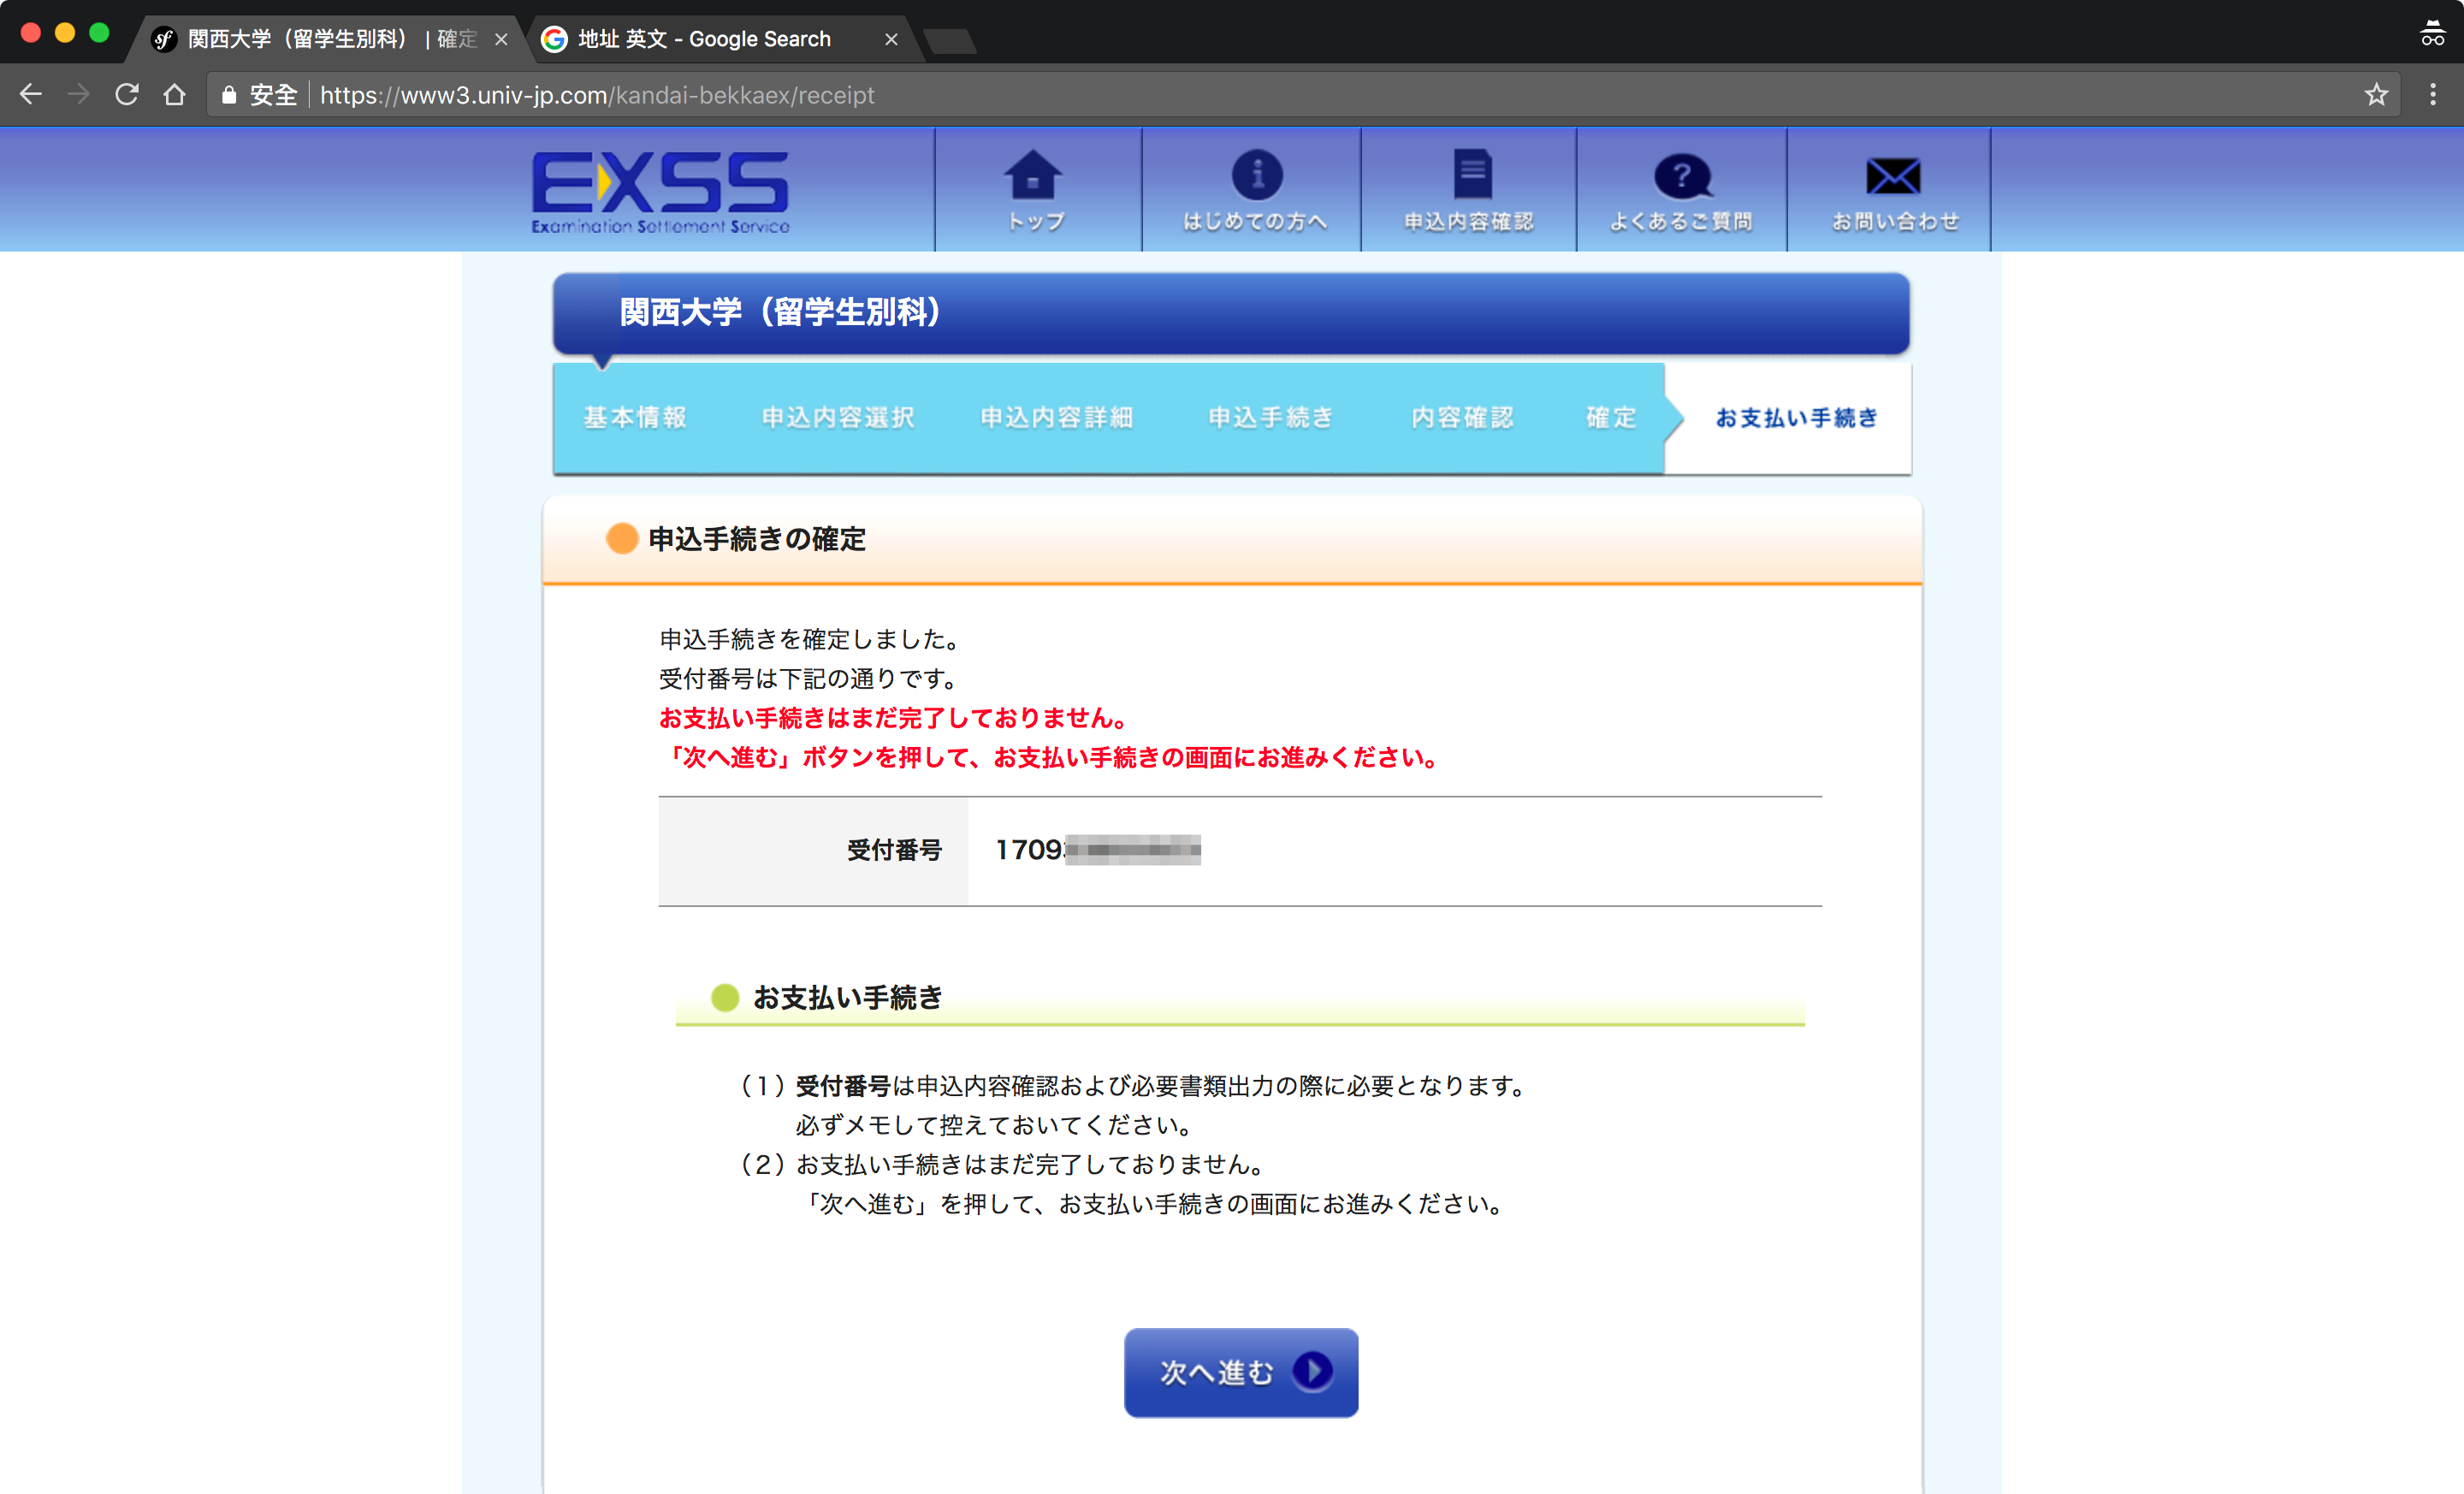
Task: Click the トップ home icon
Action: 1034,178
